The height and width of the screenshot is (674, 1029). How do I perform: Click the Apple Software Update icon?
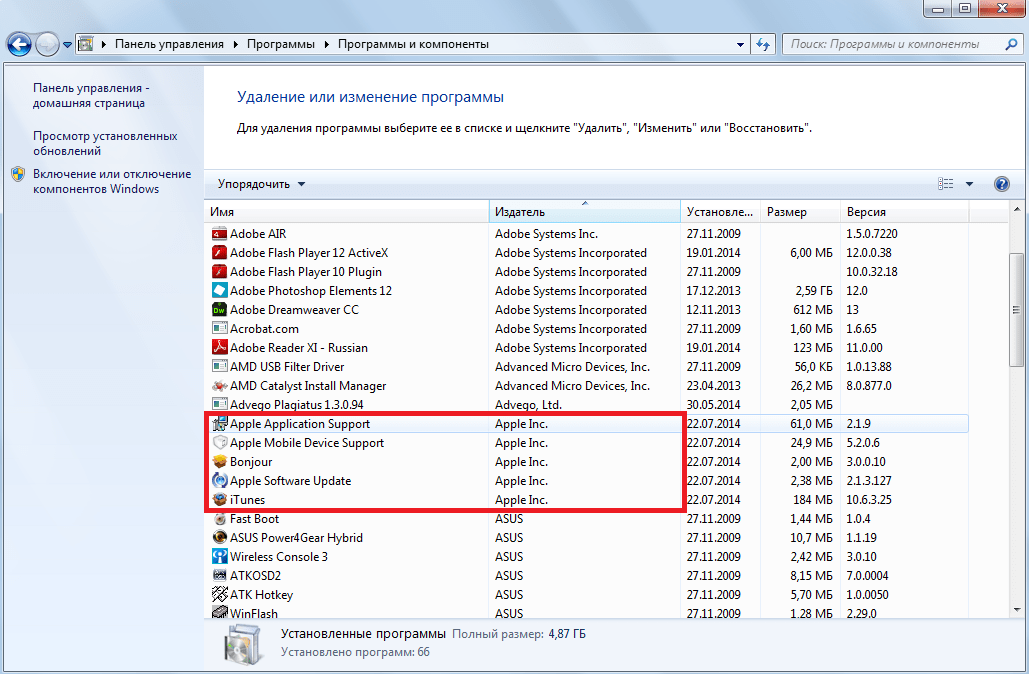pyautogui.click(x=220, y=481)
